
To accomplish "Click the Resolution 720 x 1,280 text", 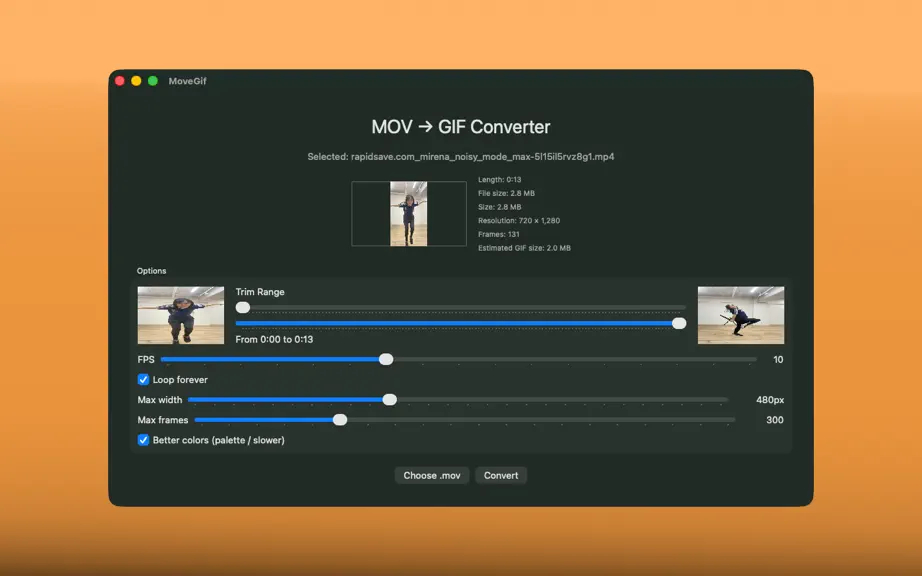I will (x=519, y=220).
